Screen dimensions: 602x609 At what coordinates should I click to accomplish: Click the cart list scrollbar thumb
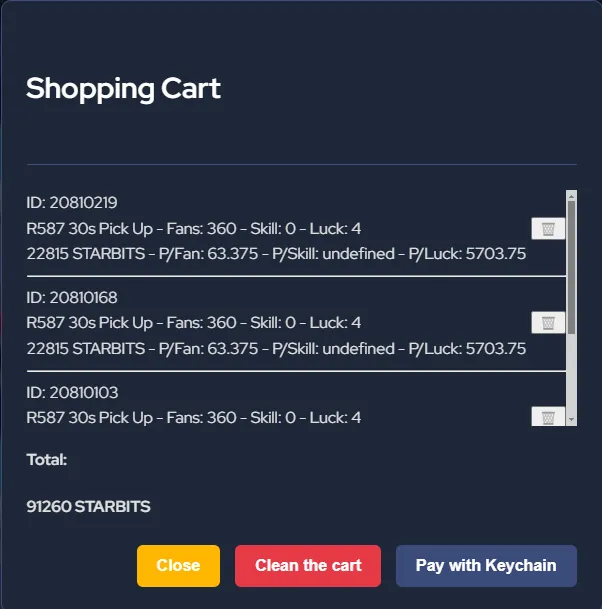click(x=571, y=265)
